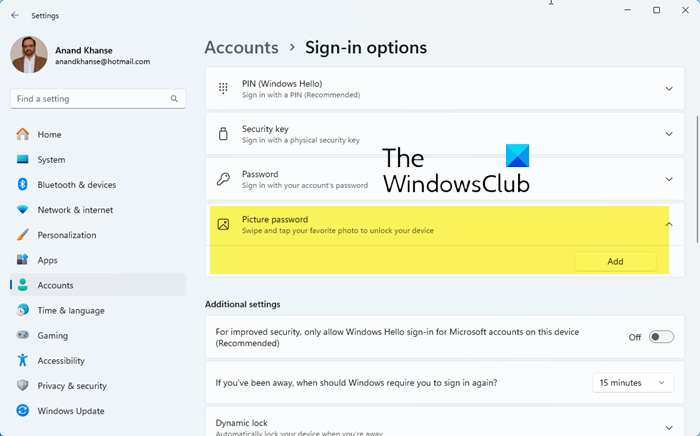Select the Personalization paintbrush icon
700x436 pixels.
click(22, 235)
